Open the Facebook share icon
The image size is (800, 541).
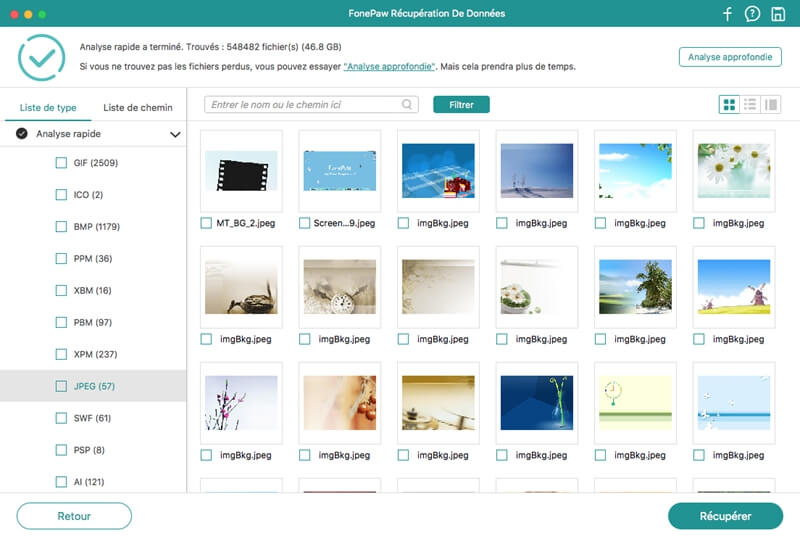click(x=728, y=14)
